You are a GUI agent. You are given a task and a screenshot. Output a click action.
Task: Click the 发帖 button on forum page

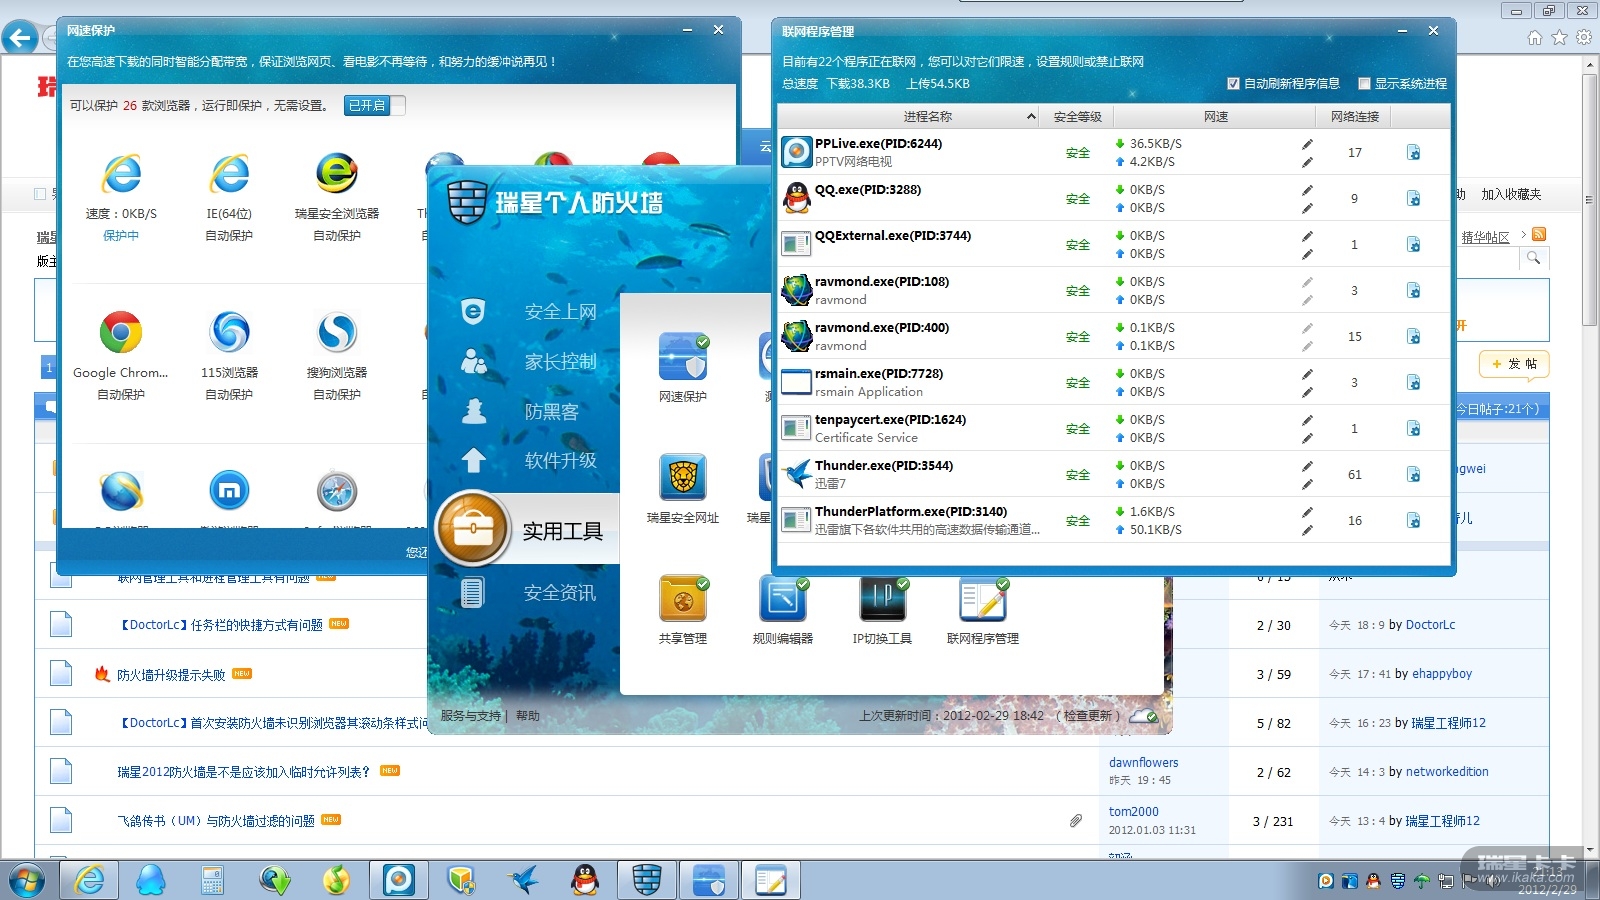(x=1514, y=364)
